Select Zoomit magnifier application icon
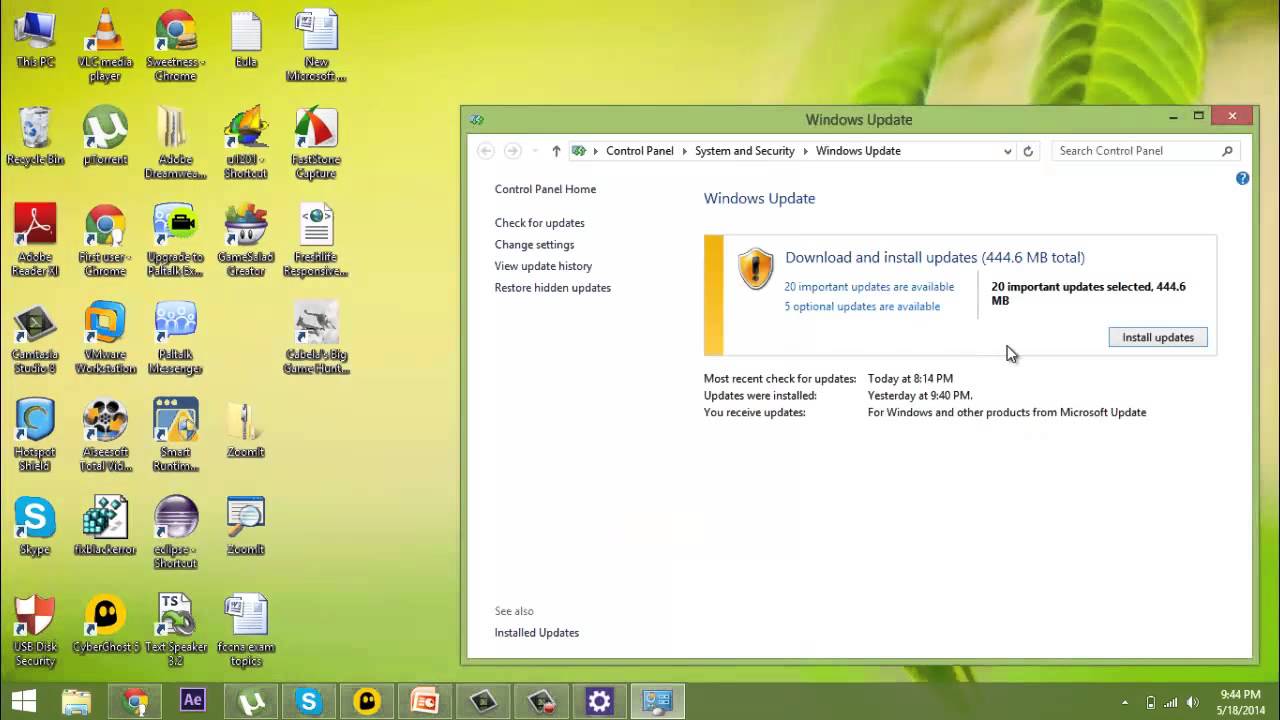 pyautogui.click(x=246, y=527)
